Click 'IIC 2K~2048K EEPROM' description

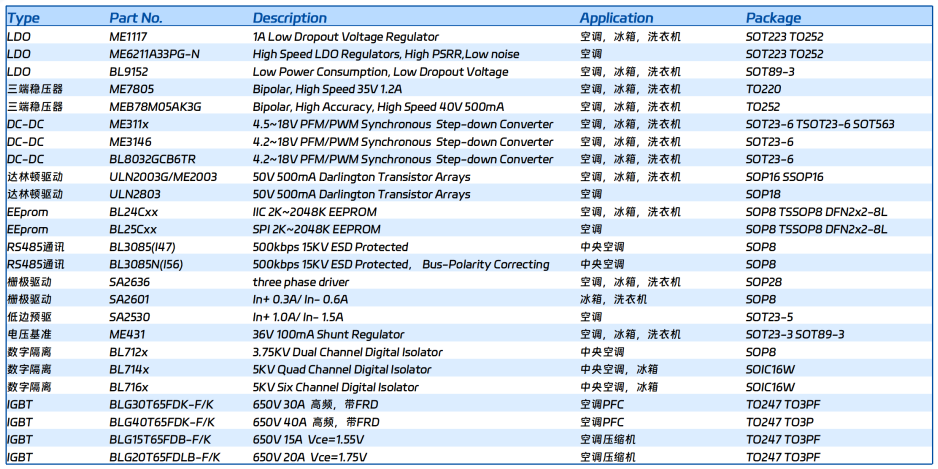315,212
